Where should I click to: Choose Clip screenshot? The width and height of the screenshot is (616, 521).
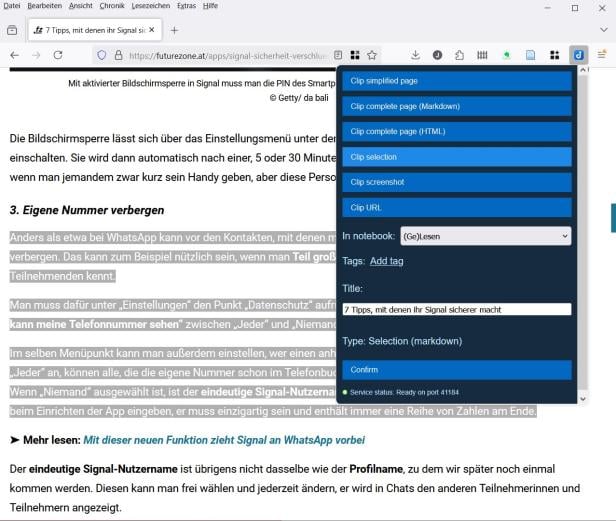click(x=457, y=182)
